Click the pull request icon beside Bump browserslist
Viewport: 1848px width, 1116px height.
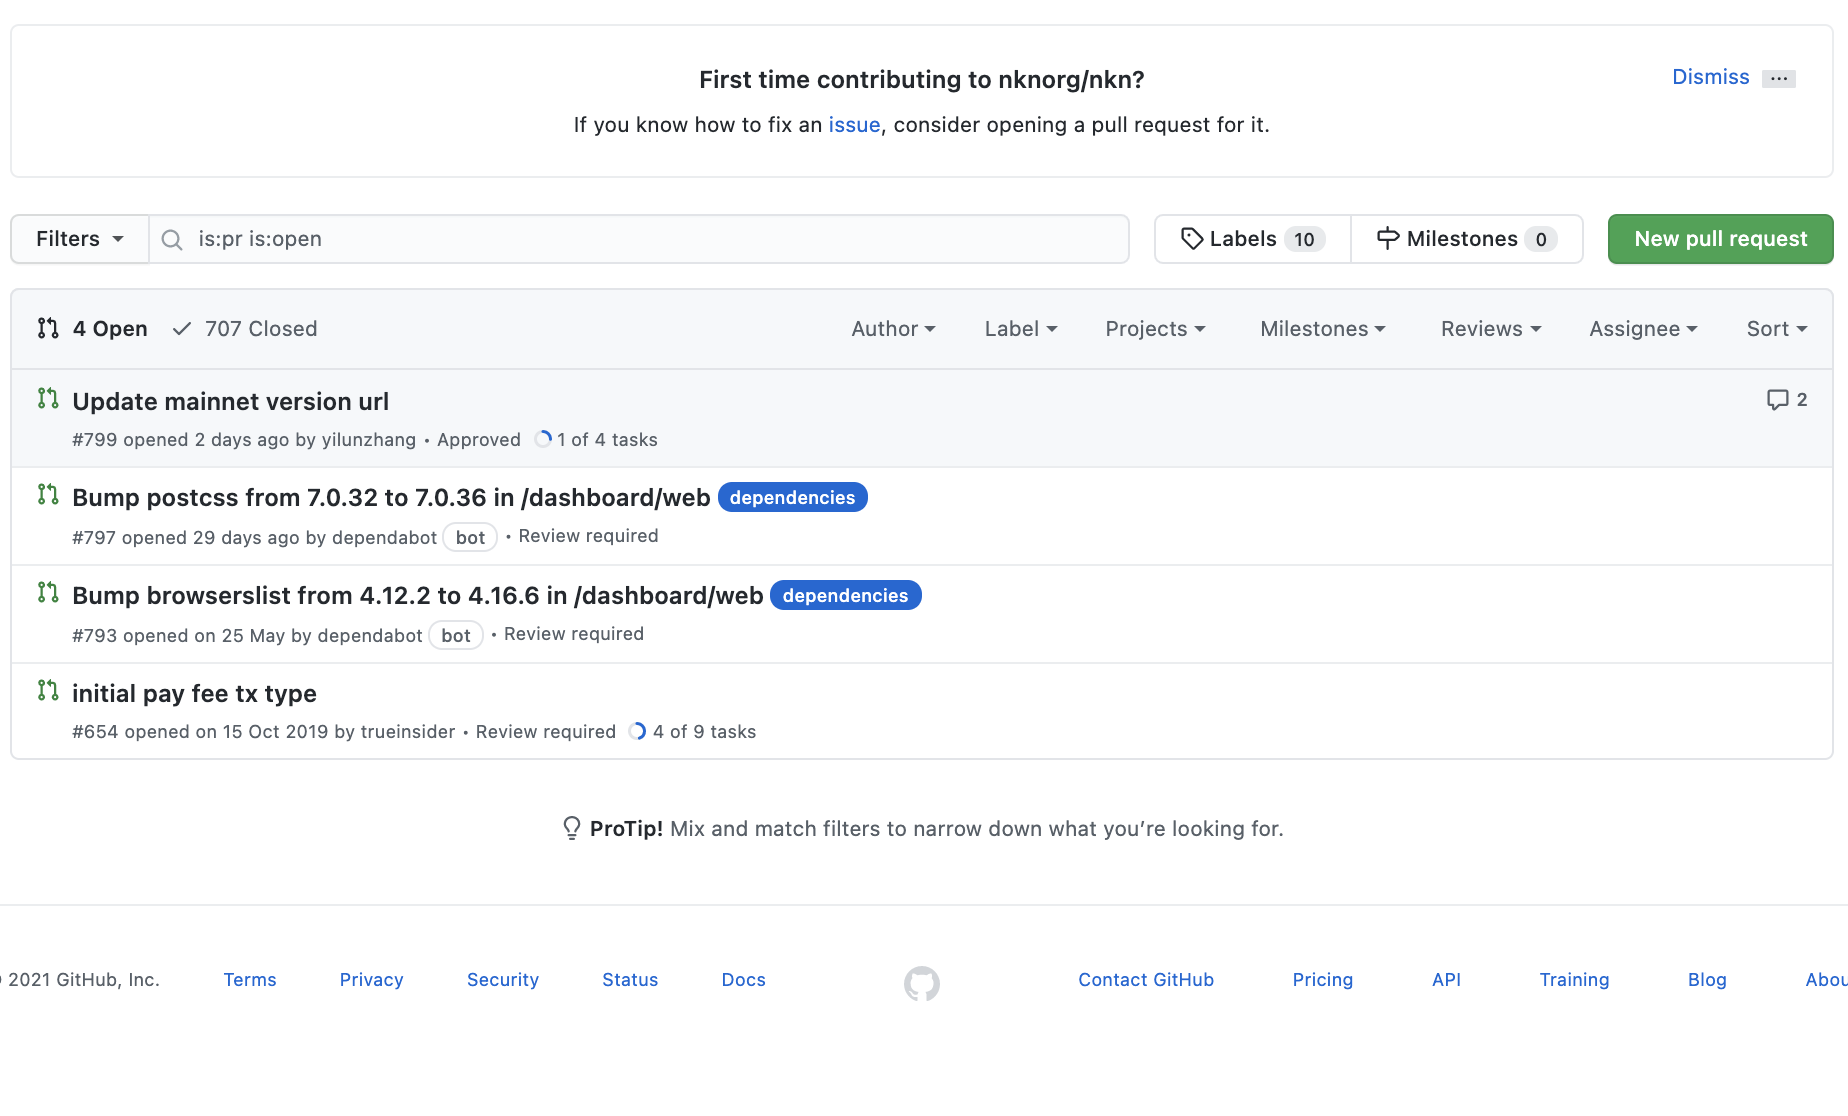pyautogui.click(x=48, y=593)
